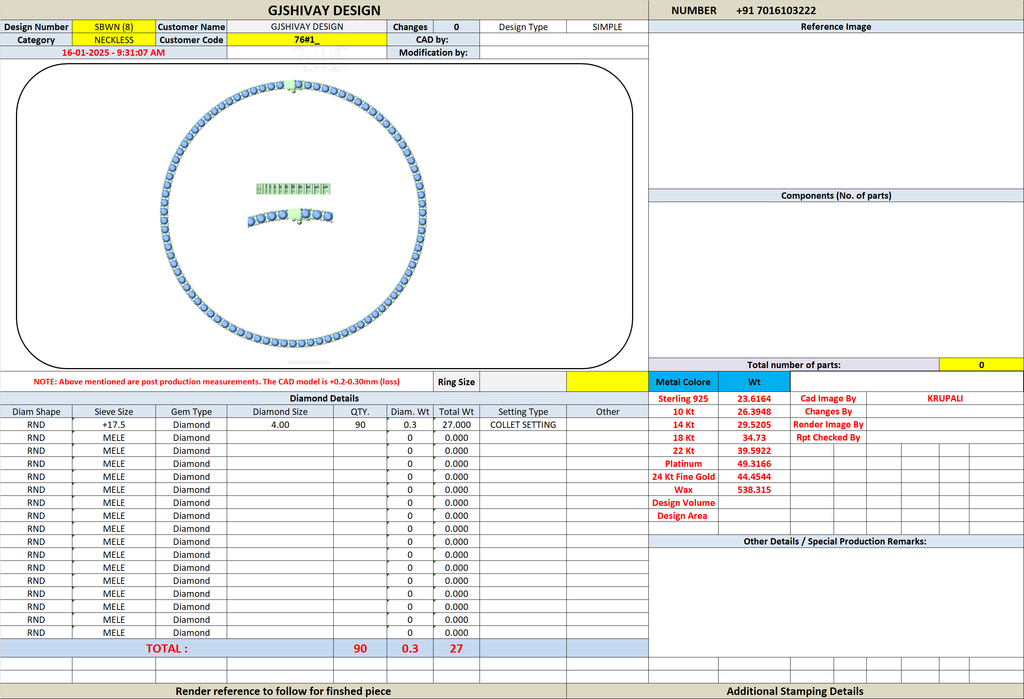This screenshot has width=1024, height=699.
Task: Click the Changes count value 0
Action: point(456,27)
